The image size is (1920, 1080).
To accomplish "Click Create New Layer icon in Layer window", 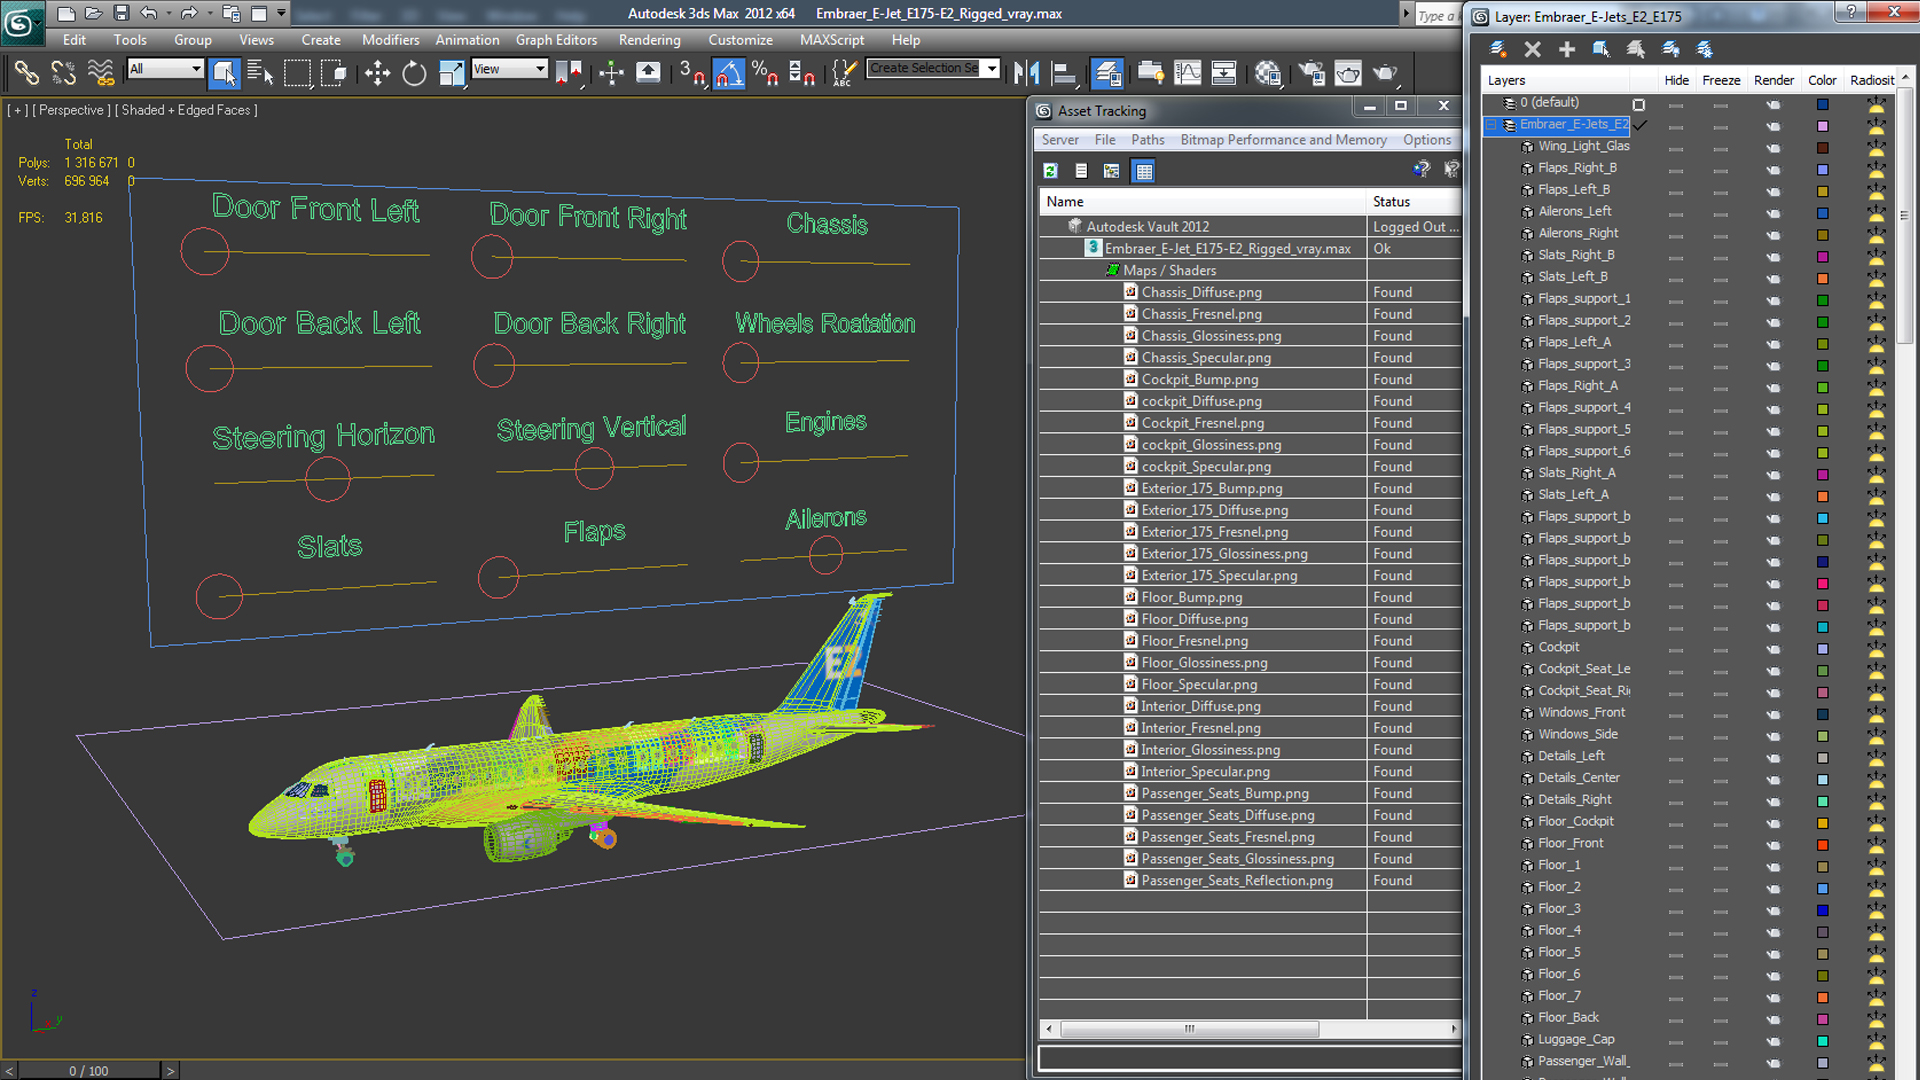I will [1498, 49].
